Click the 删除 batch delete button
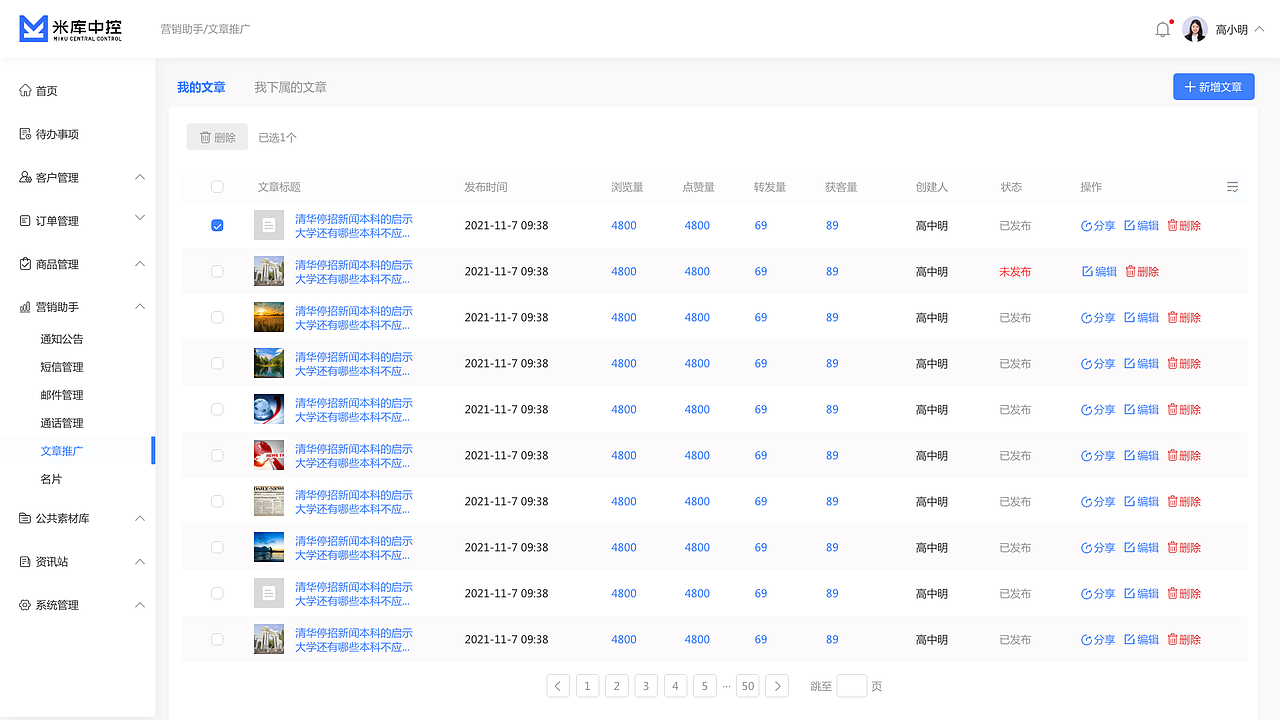Image resolution: width=1280 pixels, height=720 pixels. tap(217, 138)
